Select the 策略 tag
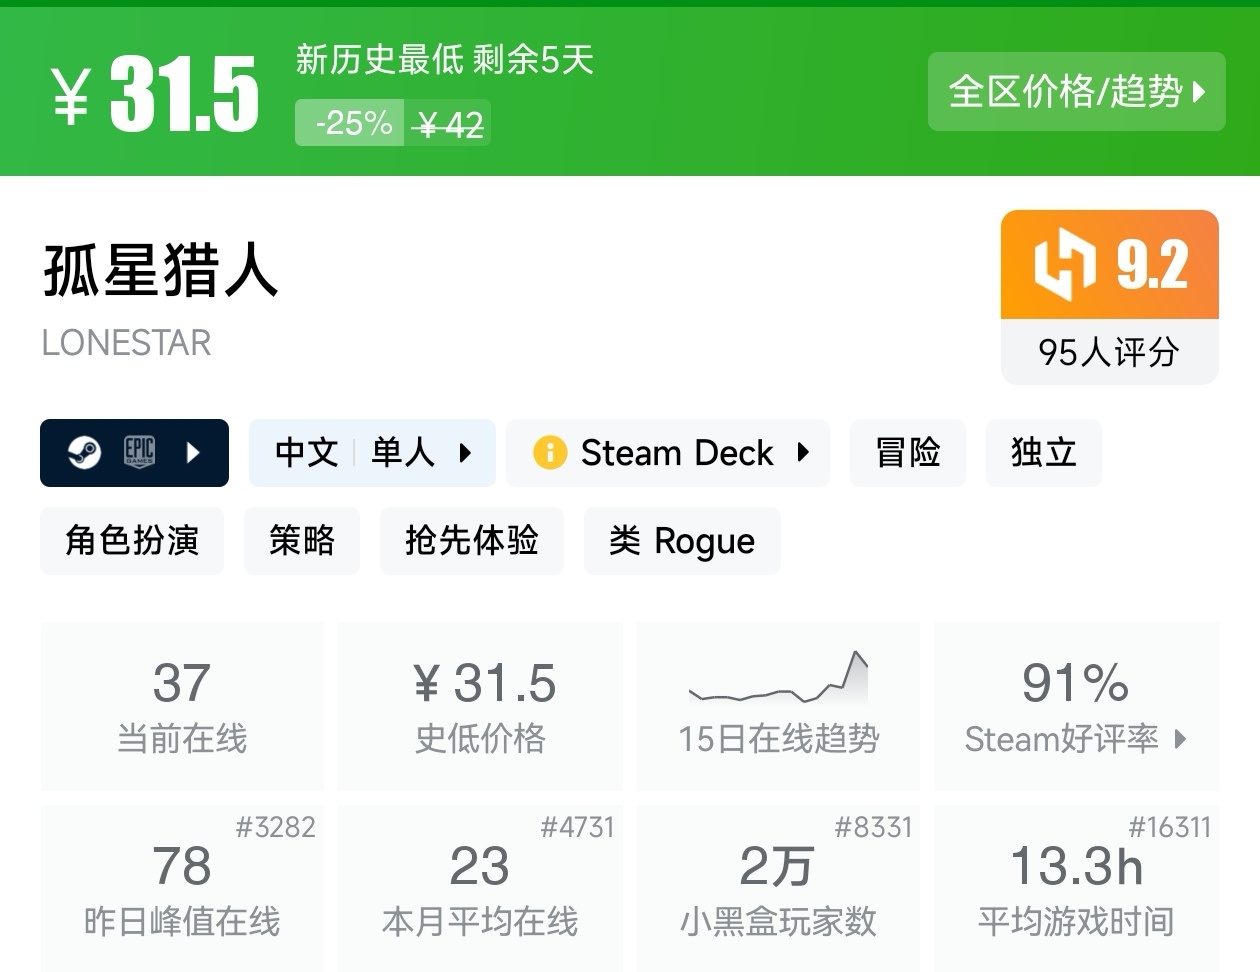Viewport: 1260px width, 972px height. tap(301, 541)
